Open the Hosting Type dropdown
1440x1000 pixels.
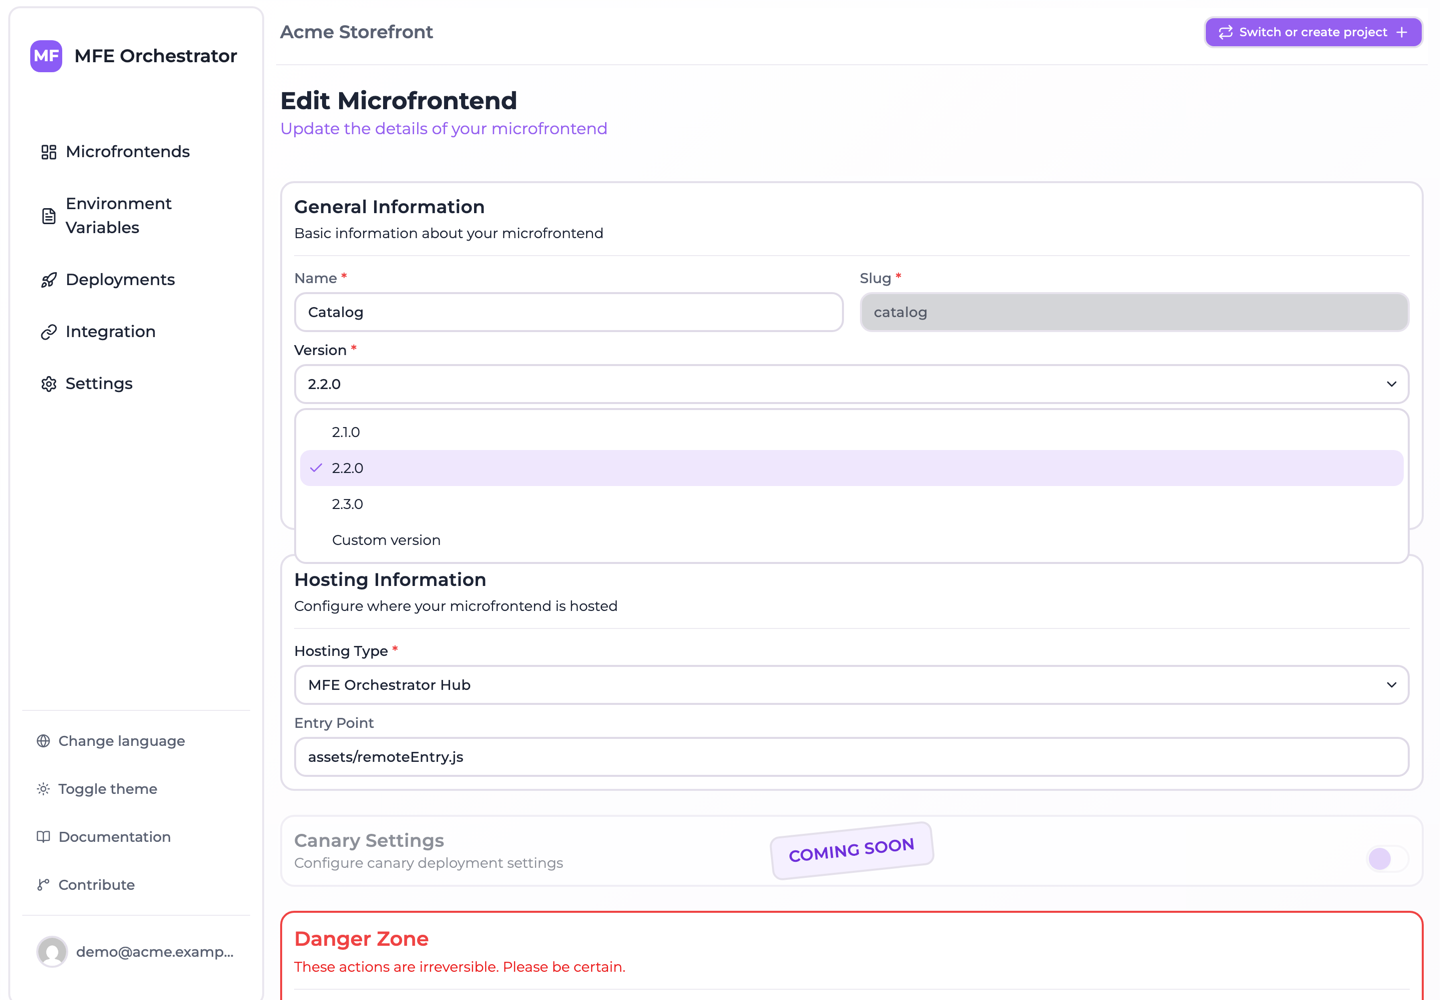click(x=851, y=685)
